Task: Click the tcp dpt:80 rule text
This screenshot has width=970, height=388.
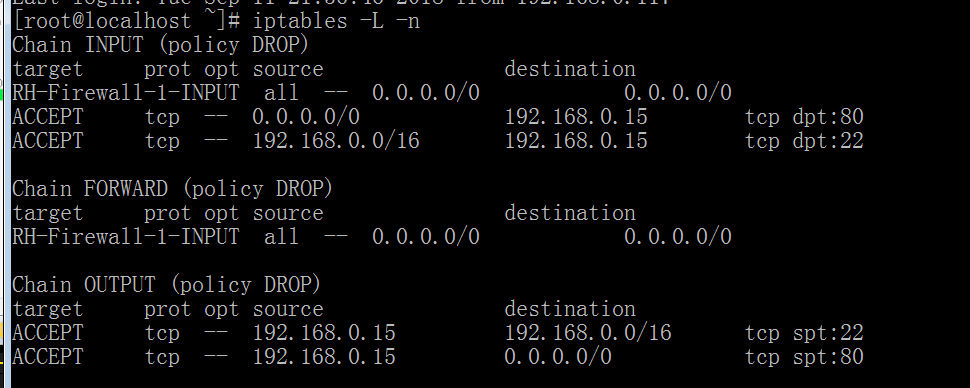Action: [804, 117]
